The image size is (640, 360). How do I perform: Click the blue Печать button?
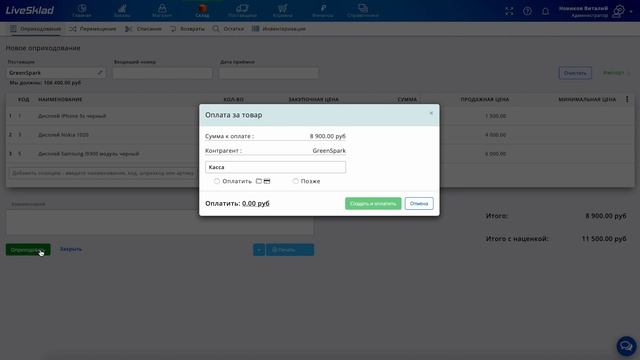tap(290, 249)
